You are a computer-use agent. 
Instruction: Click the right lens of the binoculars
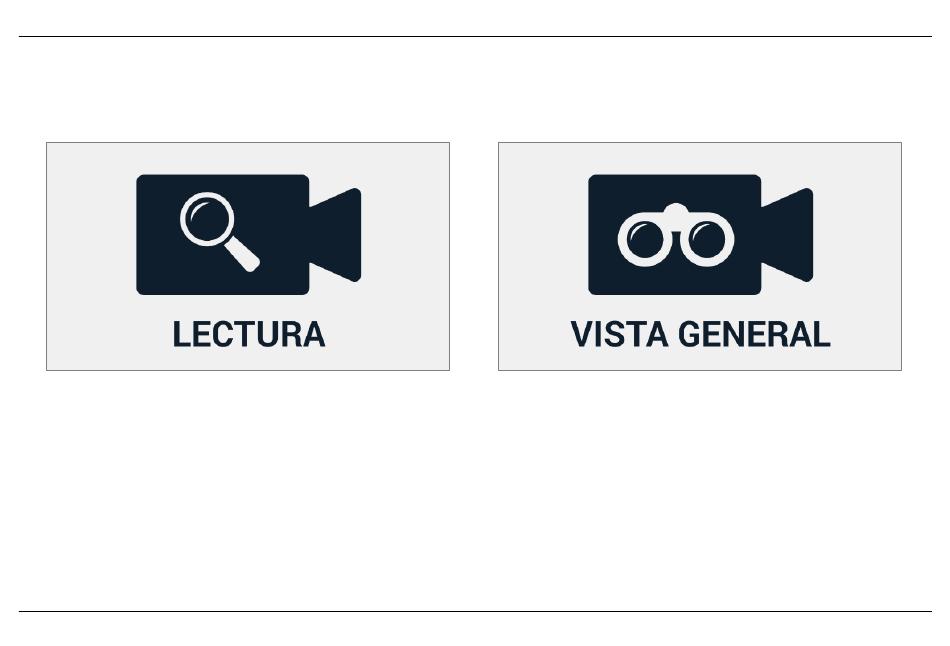pos(707,239)
